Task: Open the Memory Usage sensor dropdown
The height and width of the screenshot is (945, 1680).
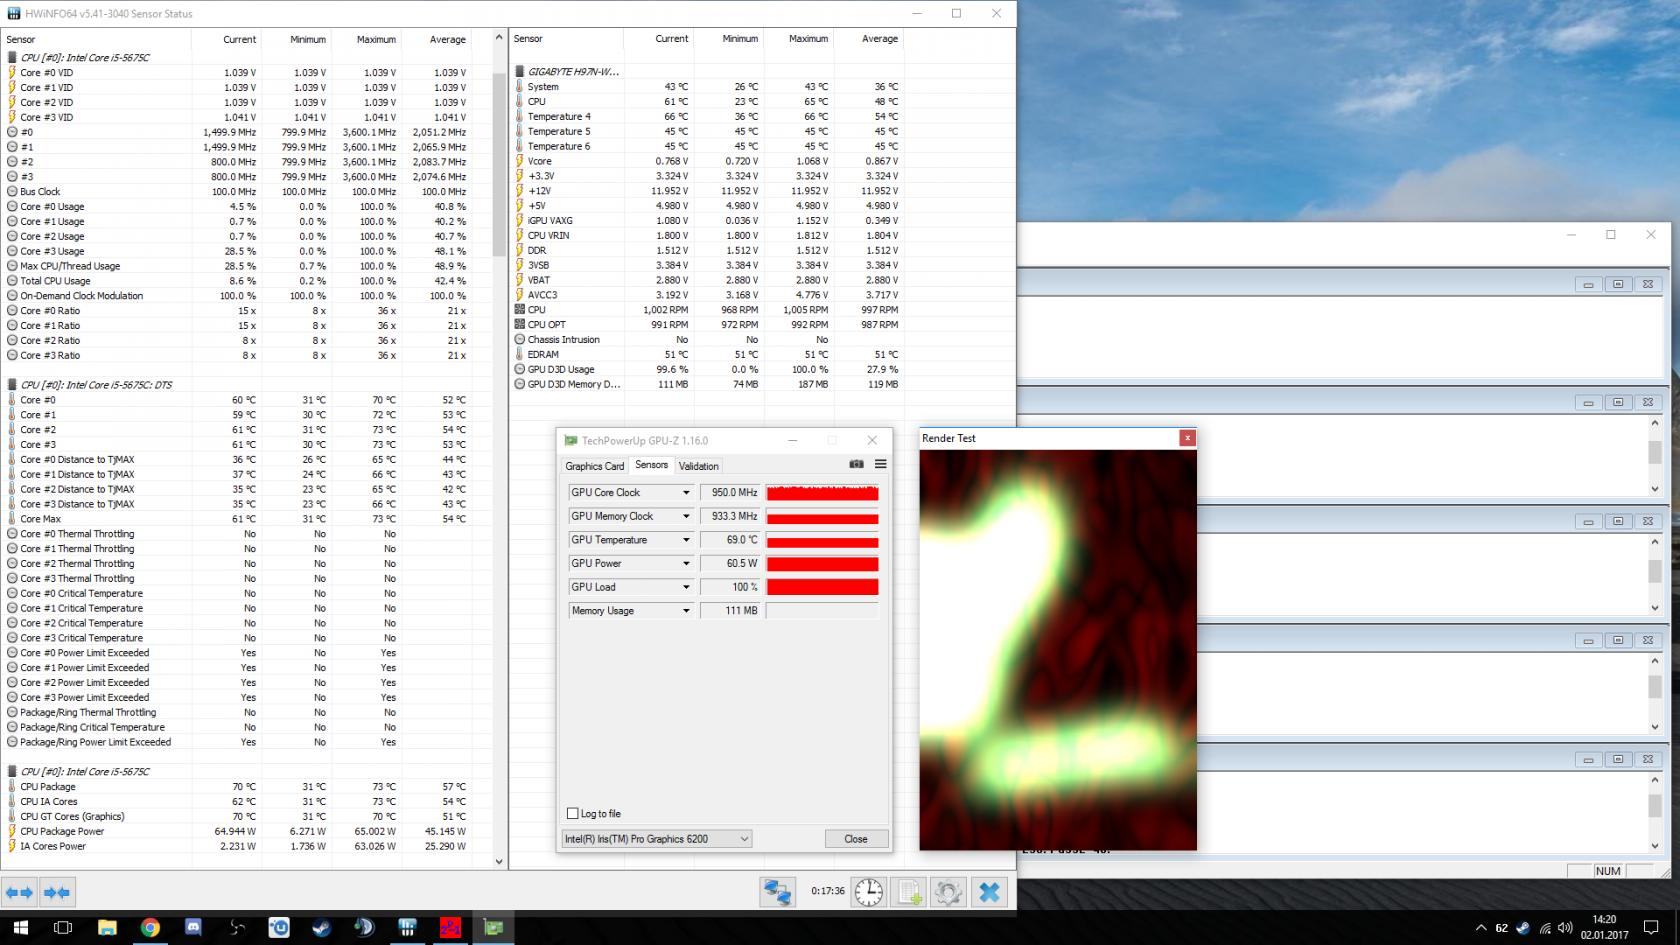Action: click(686, 610)
